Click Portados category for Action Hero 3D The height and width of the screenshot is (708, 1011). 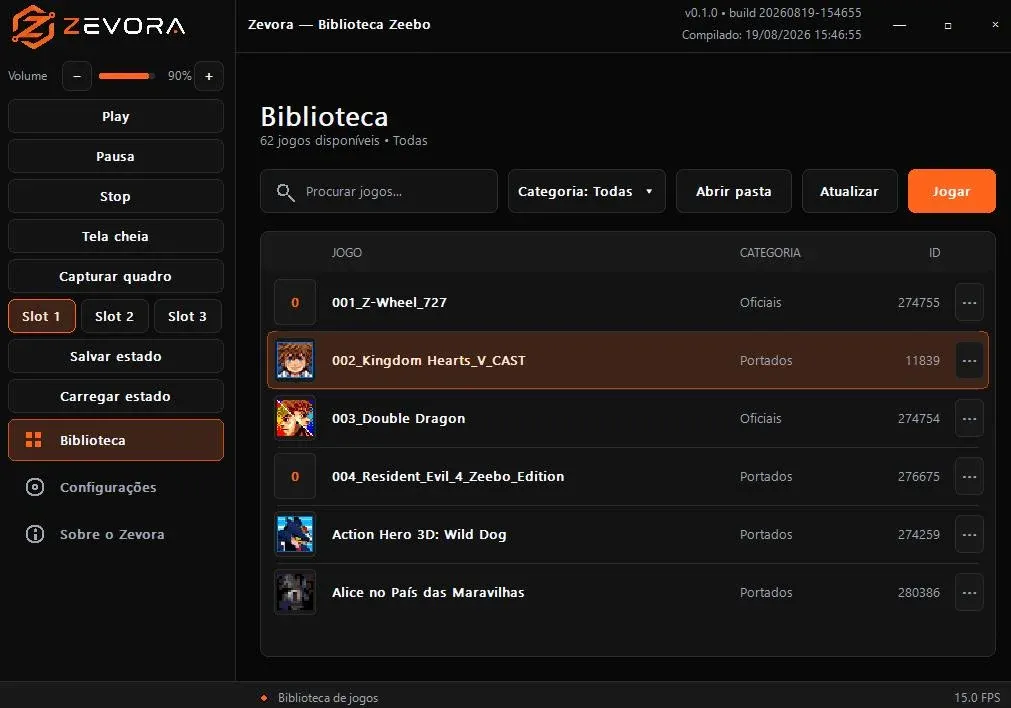pos(766,534)
